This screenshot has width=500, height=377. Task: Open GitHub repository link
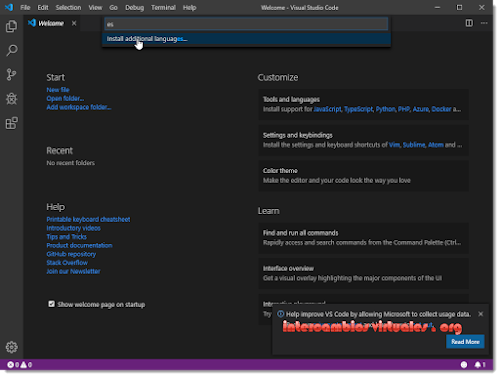click(x=71, y=254)
